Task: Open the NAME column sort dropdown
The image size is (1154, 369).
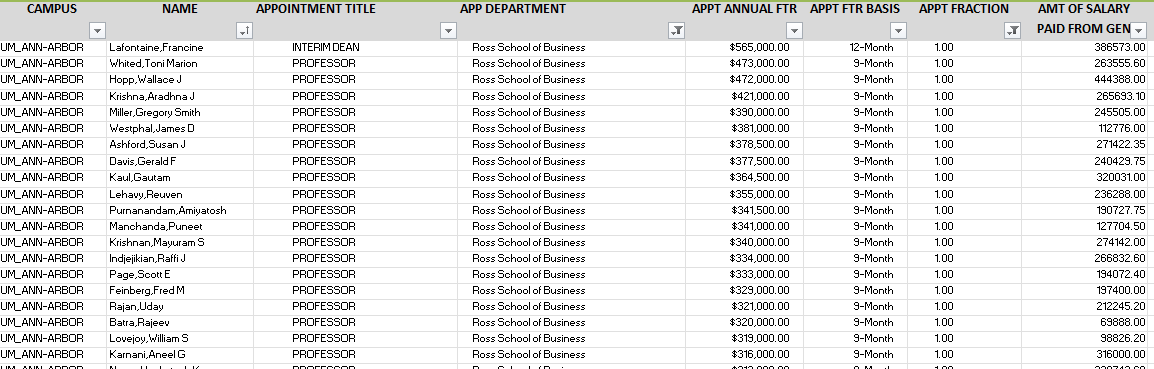Action: (244, 31)
